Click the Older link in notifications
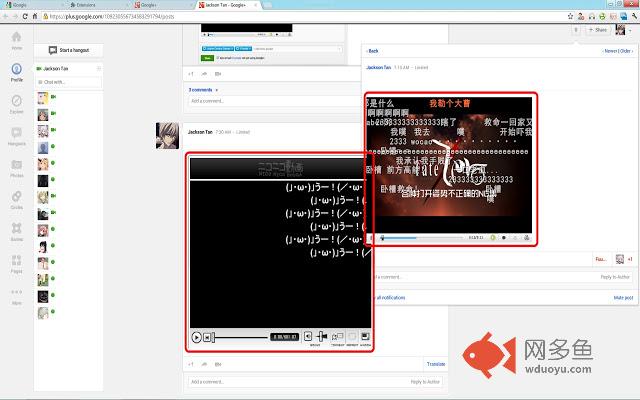Image resolution: width=640 pixels, height=400 pixels. [627, 51]
